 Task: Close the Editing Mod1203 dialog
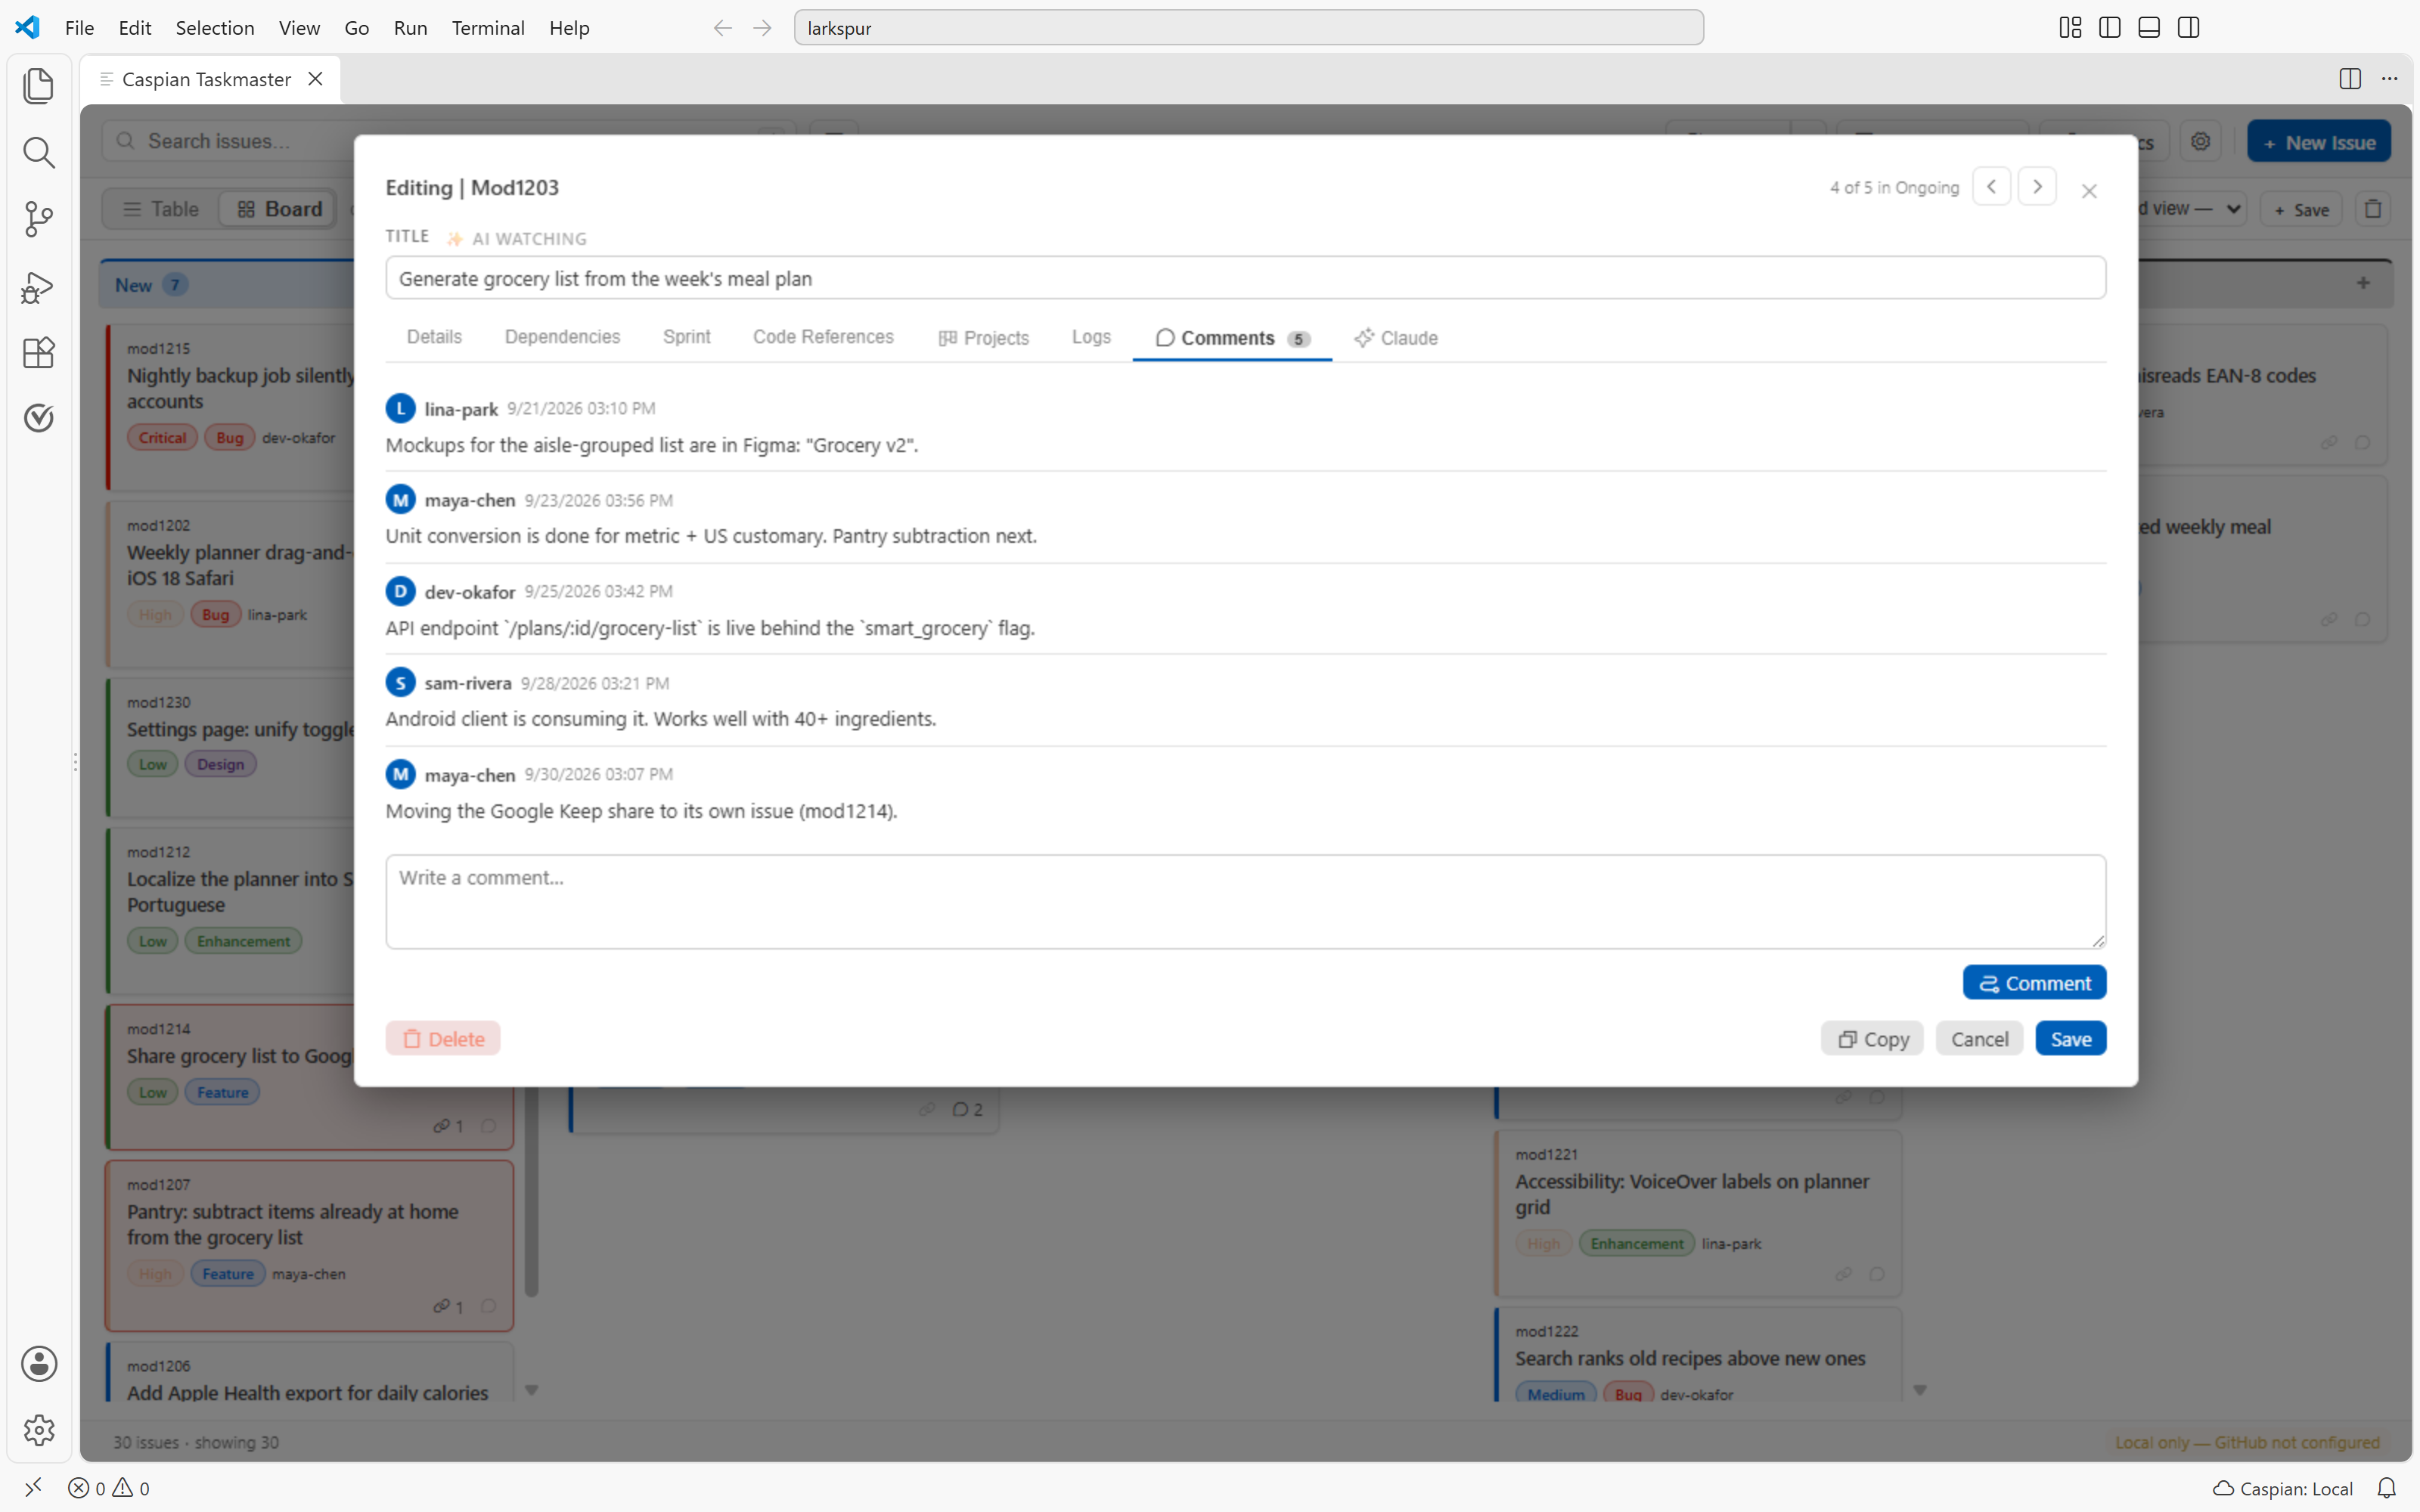(x=2089, y=191)
